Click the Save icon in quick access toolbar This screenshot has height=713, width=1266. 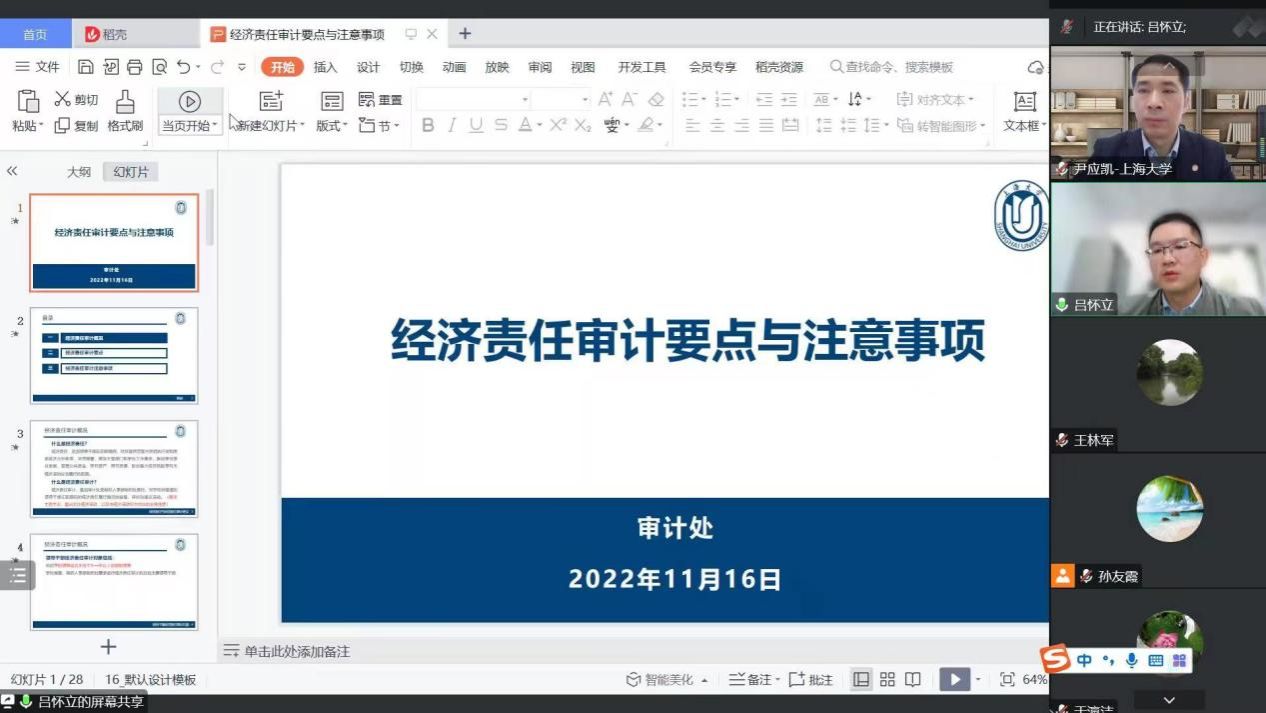86,67
